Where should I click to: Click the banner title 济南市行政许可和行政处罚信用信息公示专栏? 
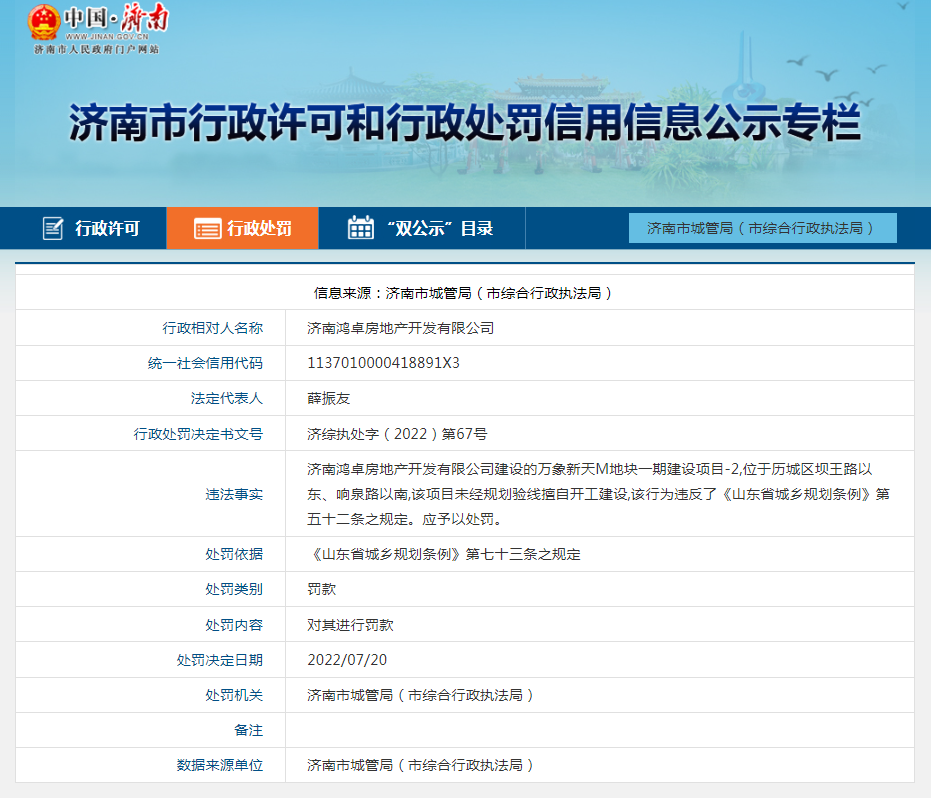pos(465,123)
